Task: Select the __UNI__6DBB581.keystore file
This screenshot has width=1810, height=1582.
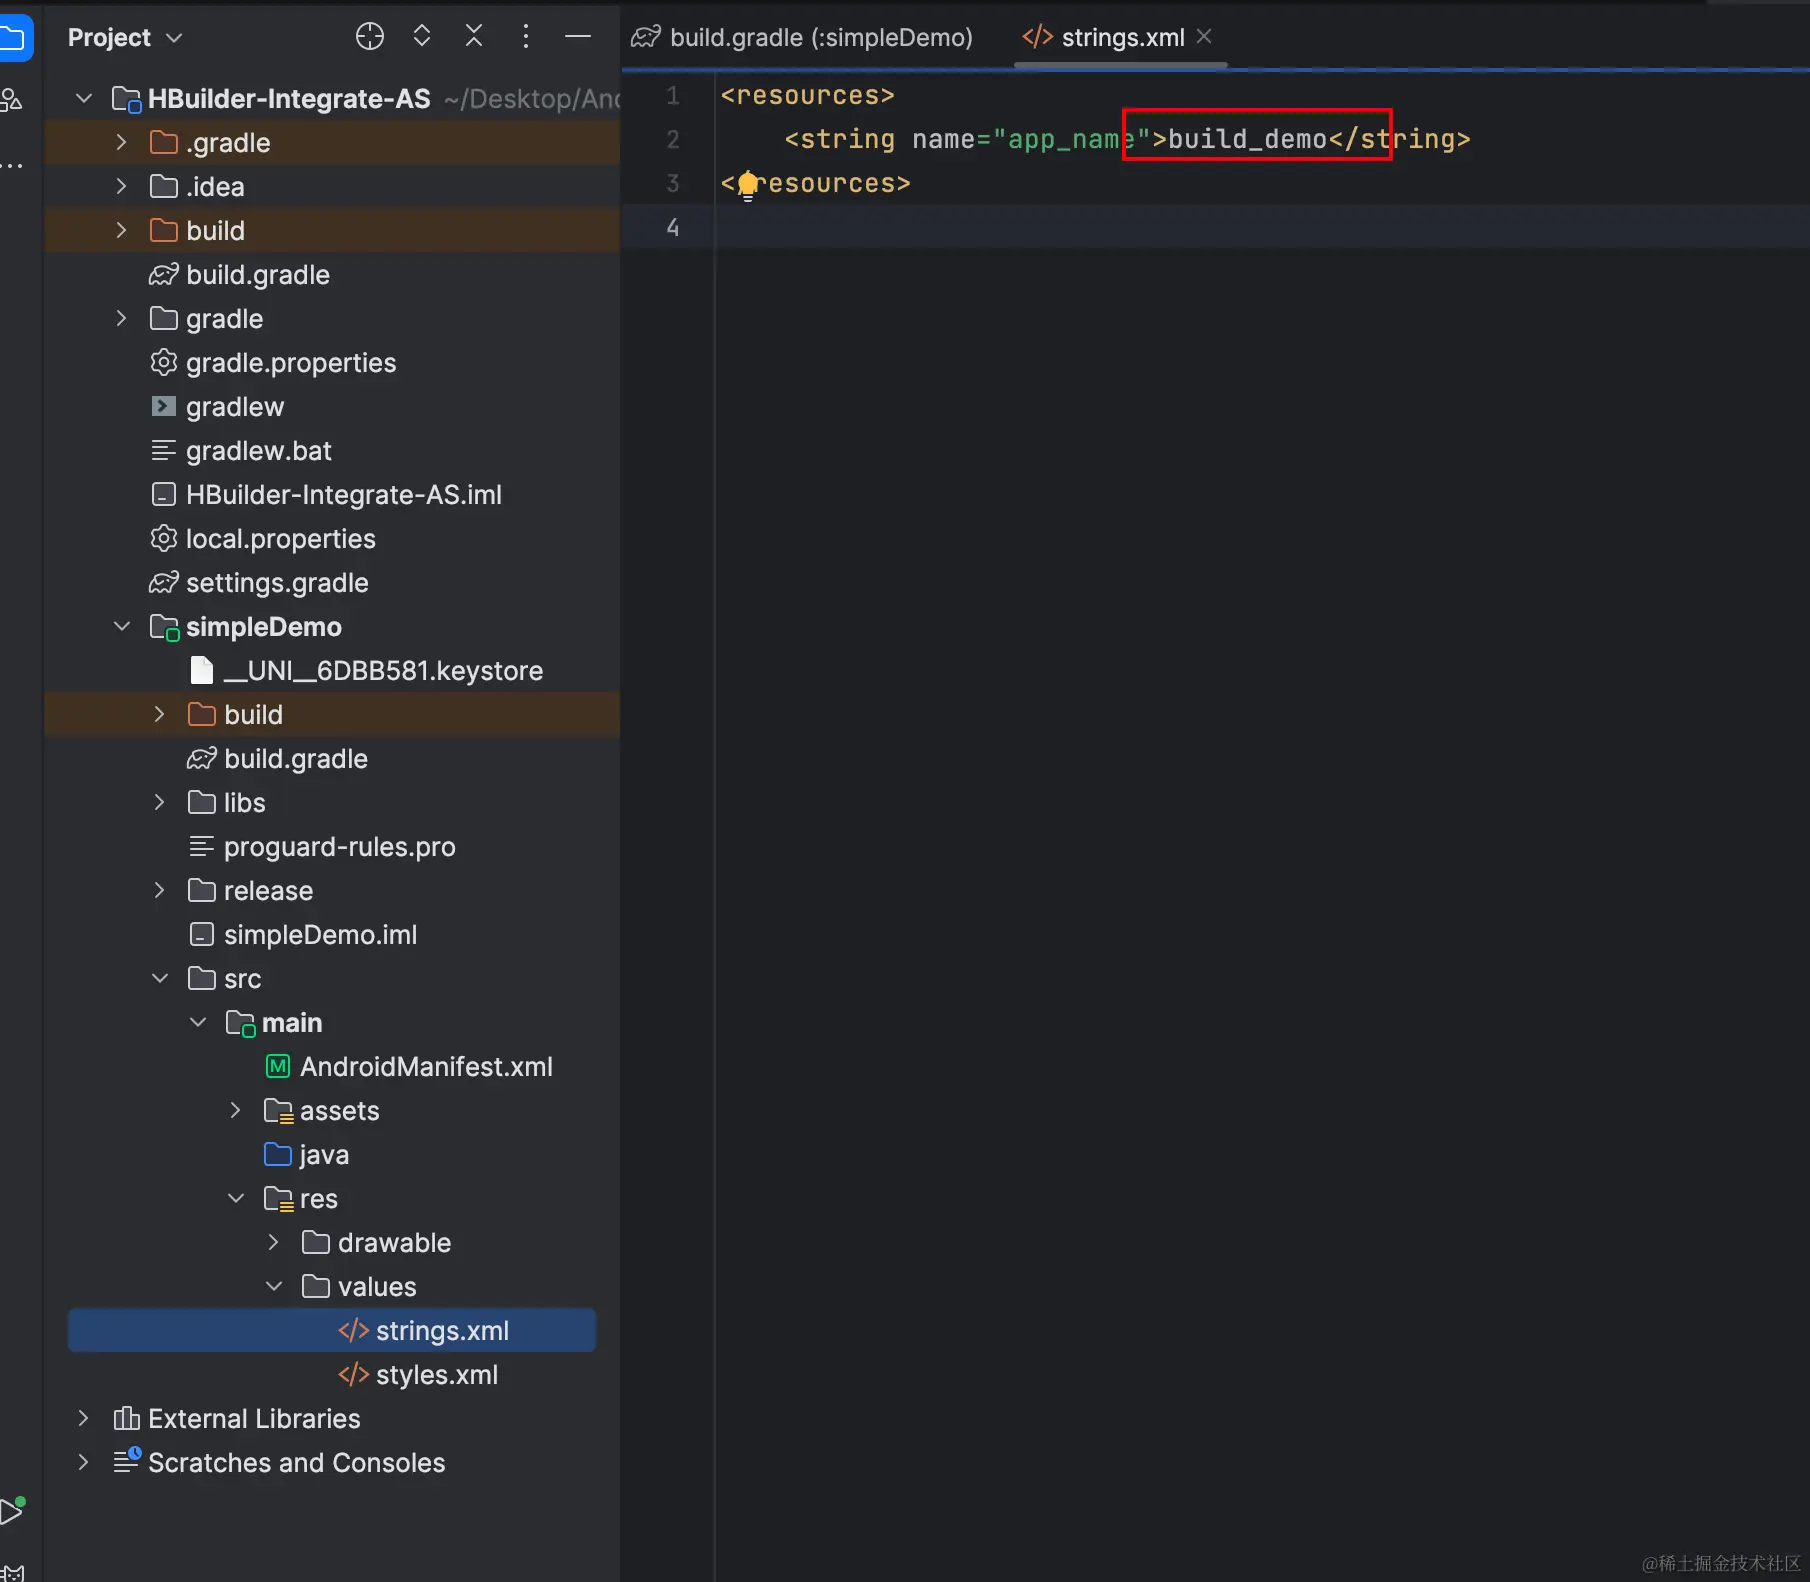Action: (x=383, y=671)
